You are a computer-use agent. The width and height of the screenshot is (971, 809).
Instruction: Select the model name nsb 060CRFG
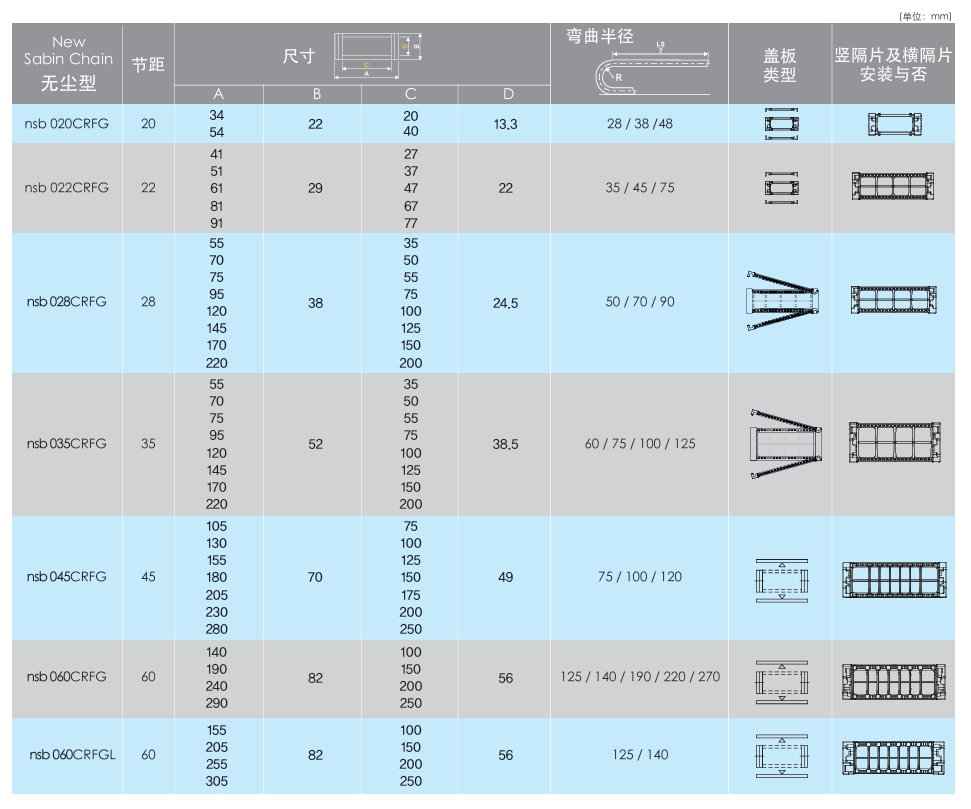point(66,676)
